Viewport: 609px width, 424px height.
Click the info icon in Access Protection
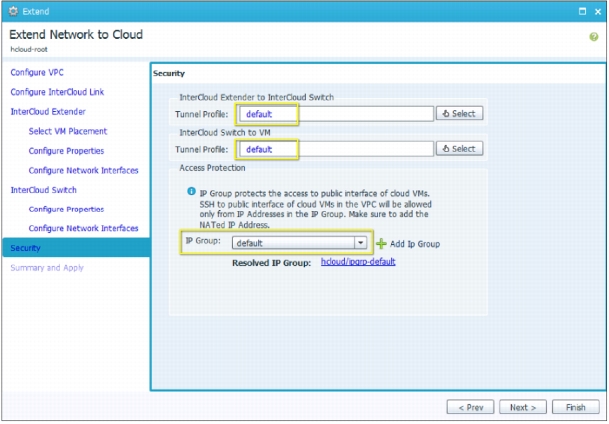pyautogui.click(x=191, y=191)
